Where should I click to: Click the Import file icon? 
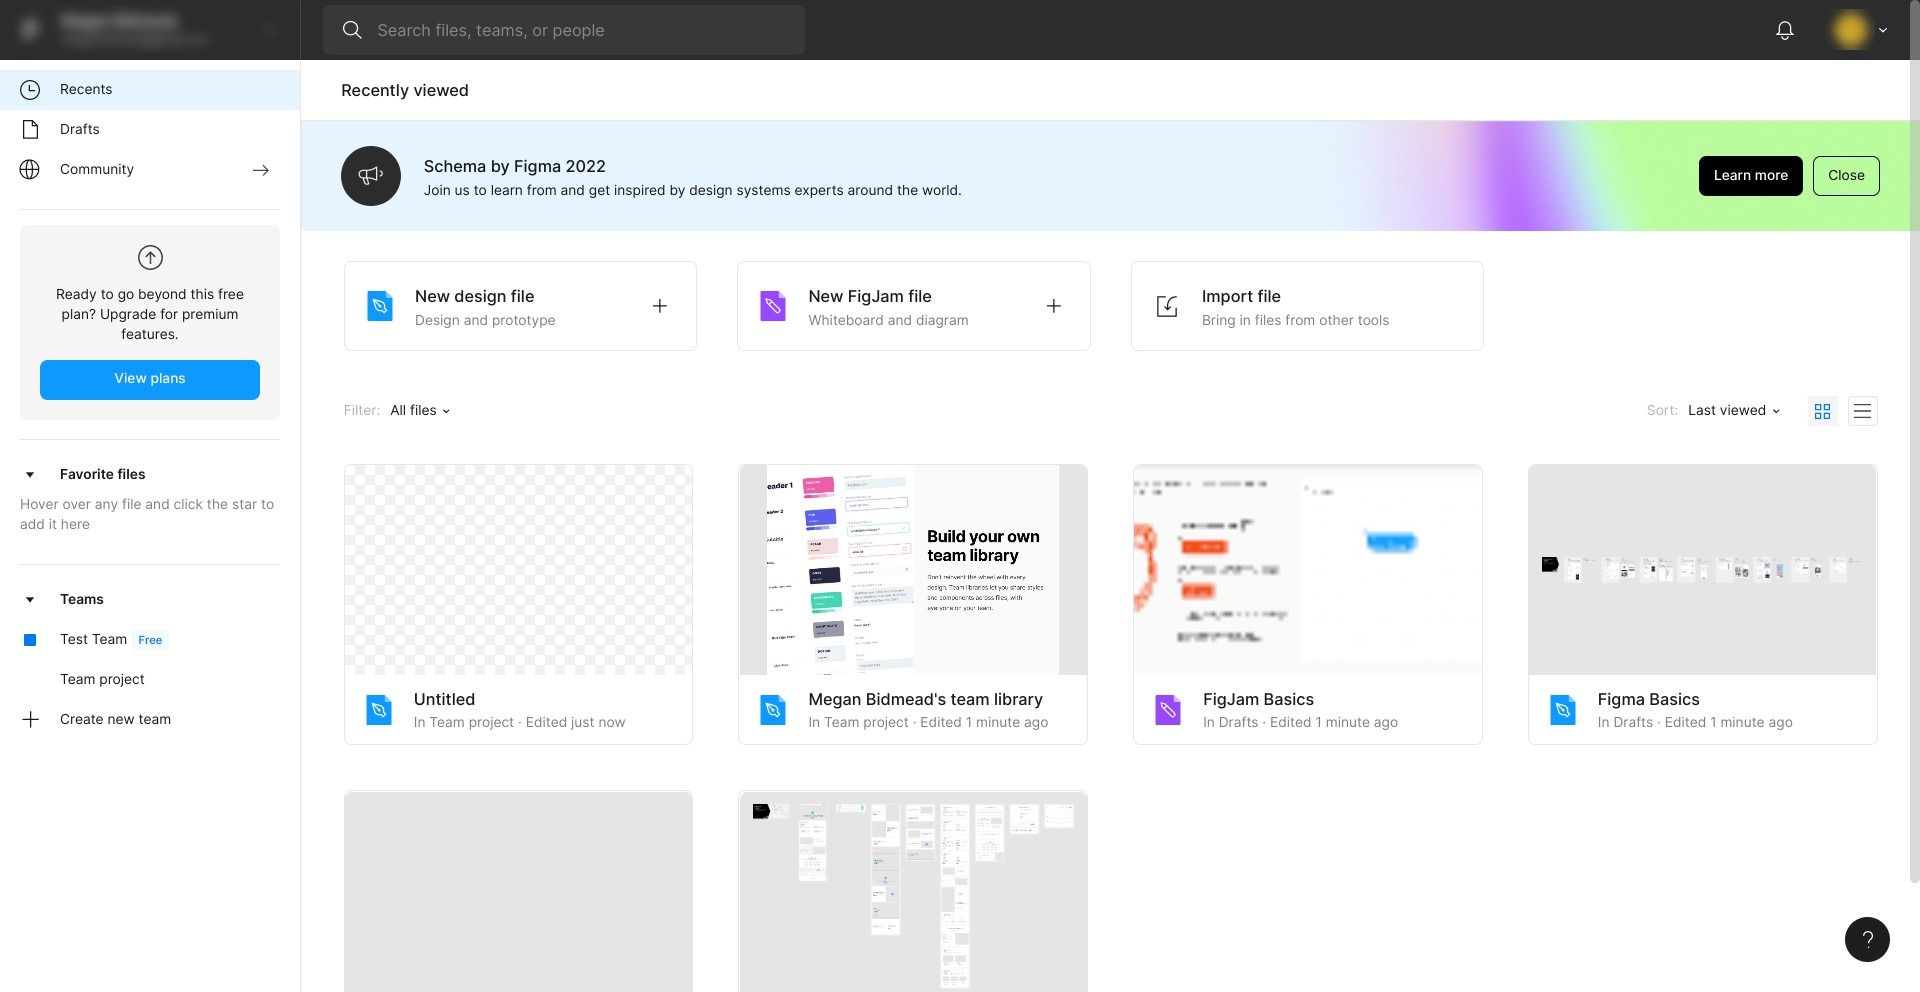point(1167,306)
